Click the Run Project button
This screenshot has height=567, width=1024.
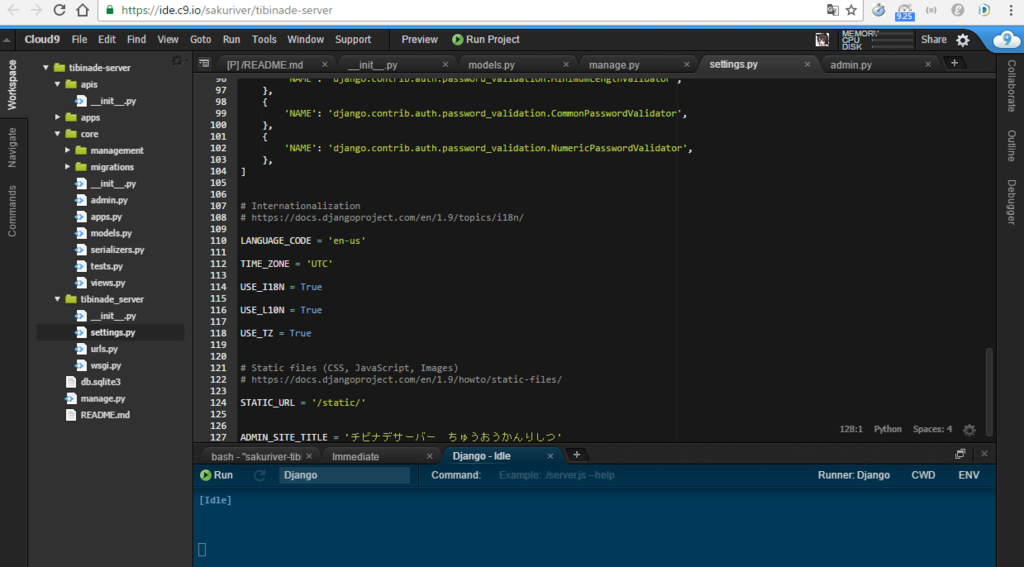485,39
